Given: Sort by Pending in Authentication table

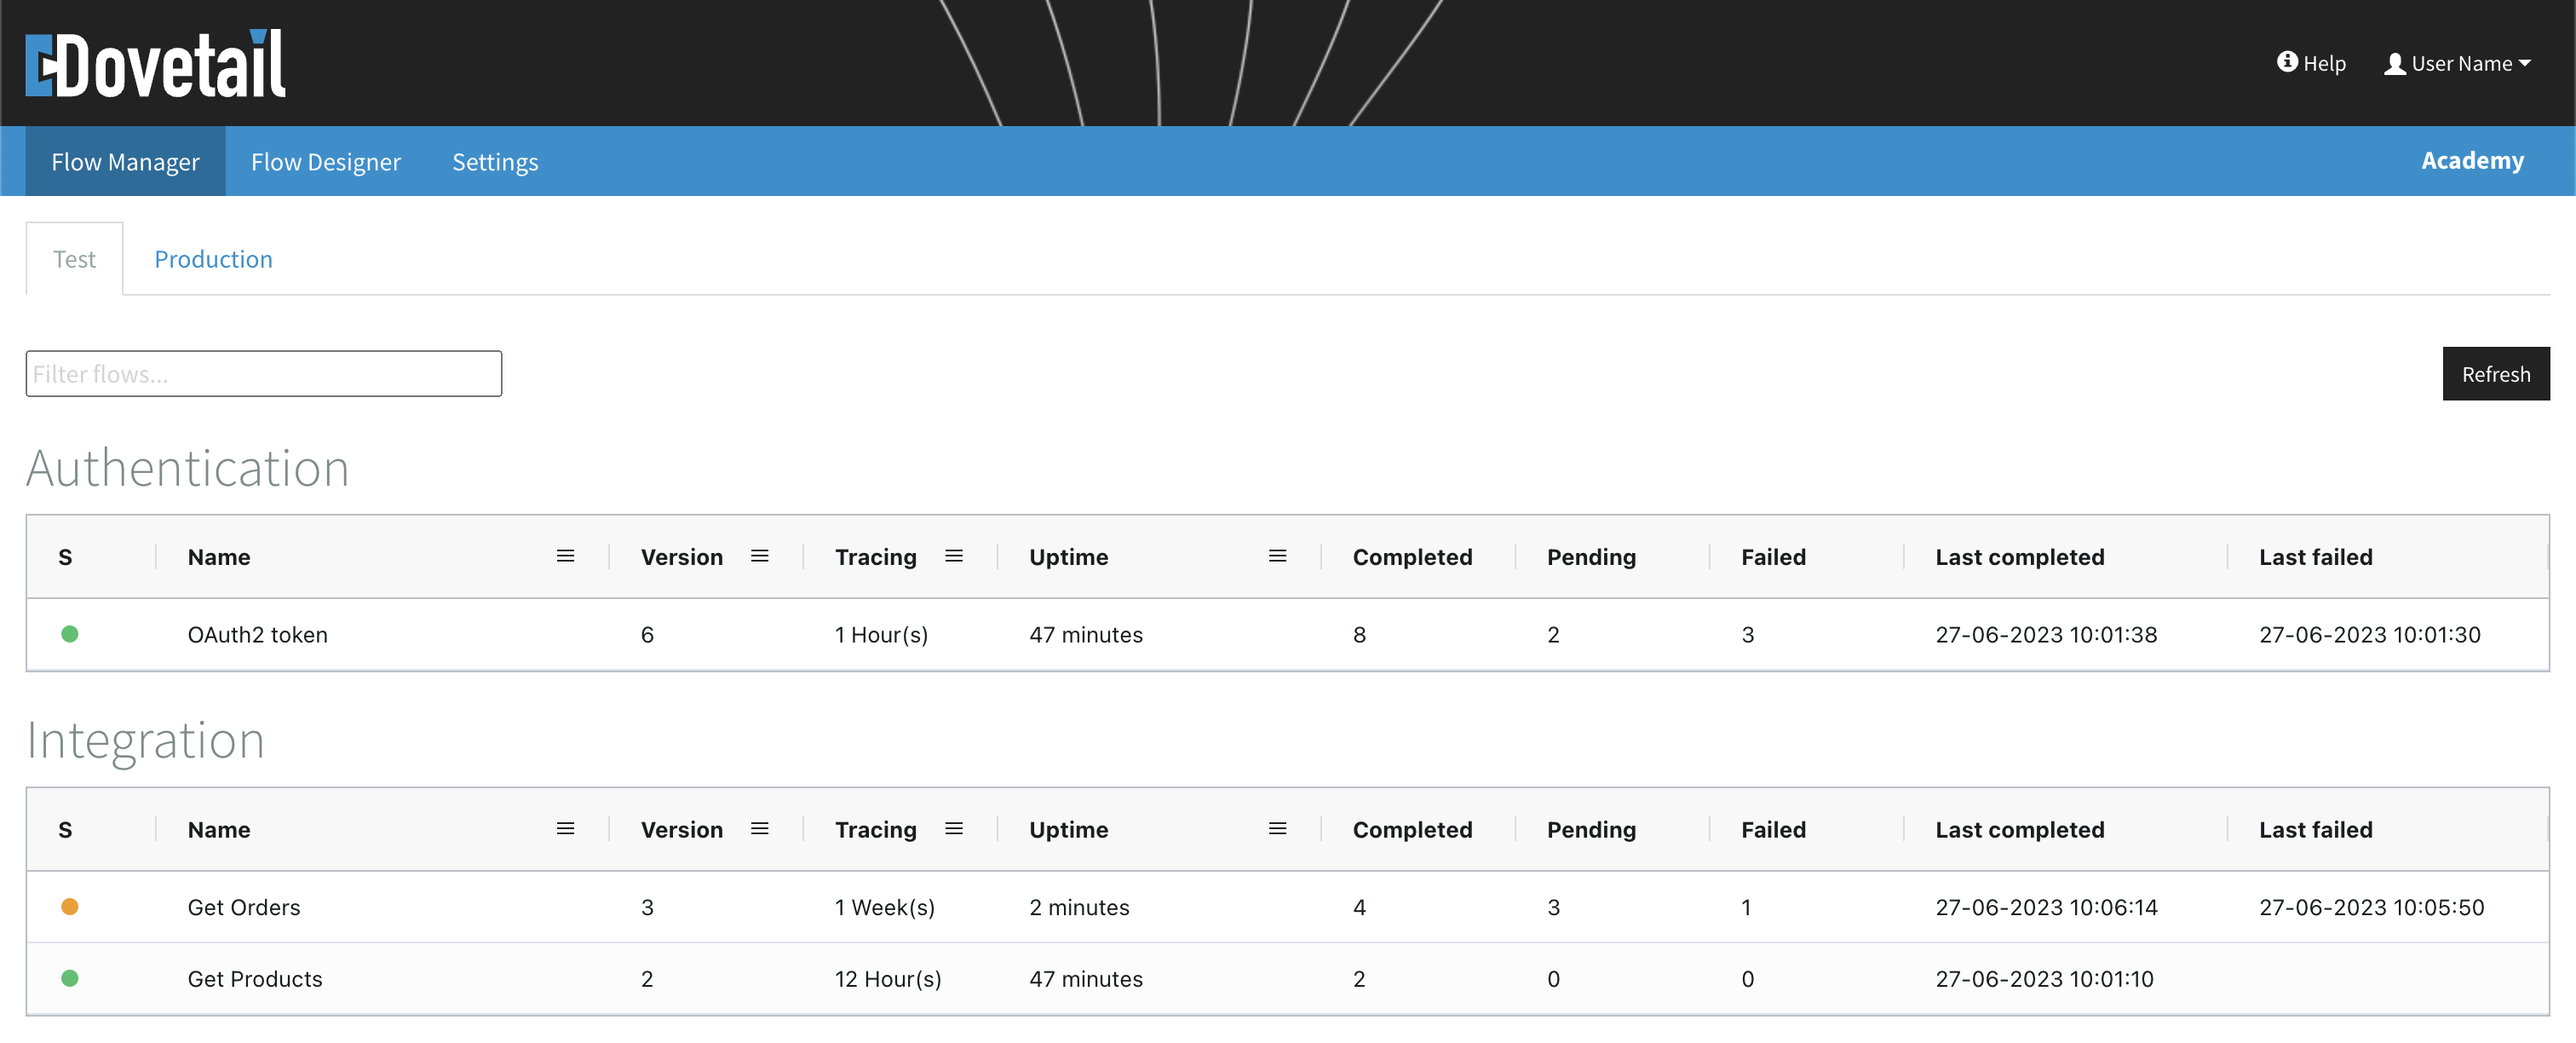Looking at the screenshot, I should (1591, 557).
